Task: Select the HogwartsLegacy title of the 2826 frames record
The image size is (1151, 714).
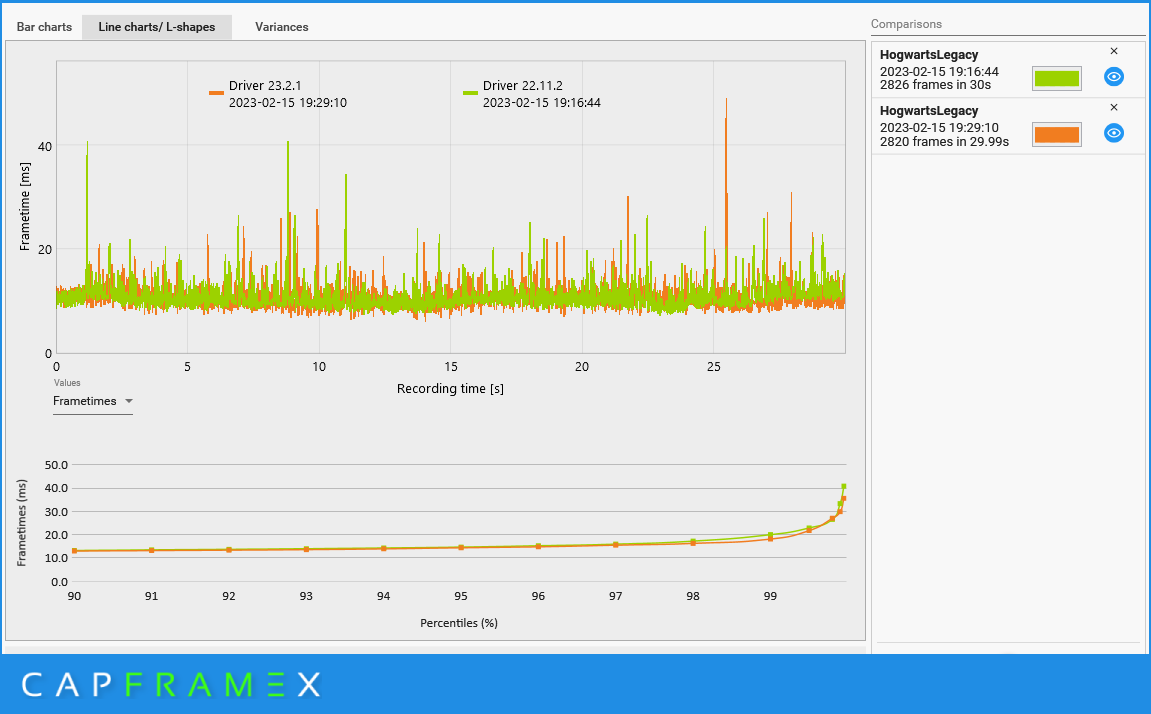Action: click(x=929, y=54)
